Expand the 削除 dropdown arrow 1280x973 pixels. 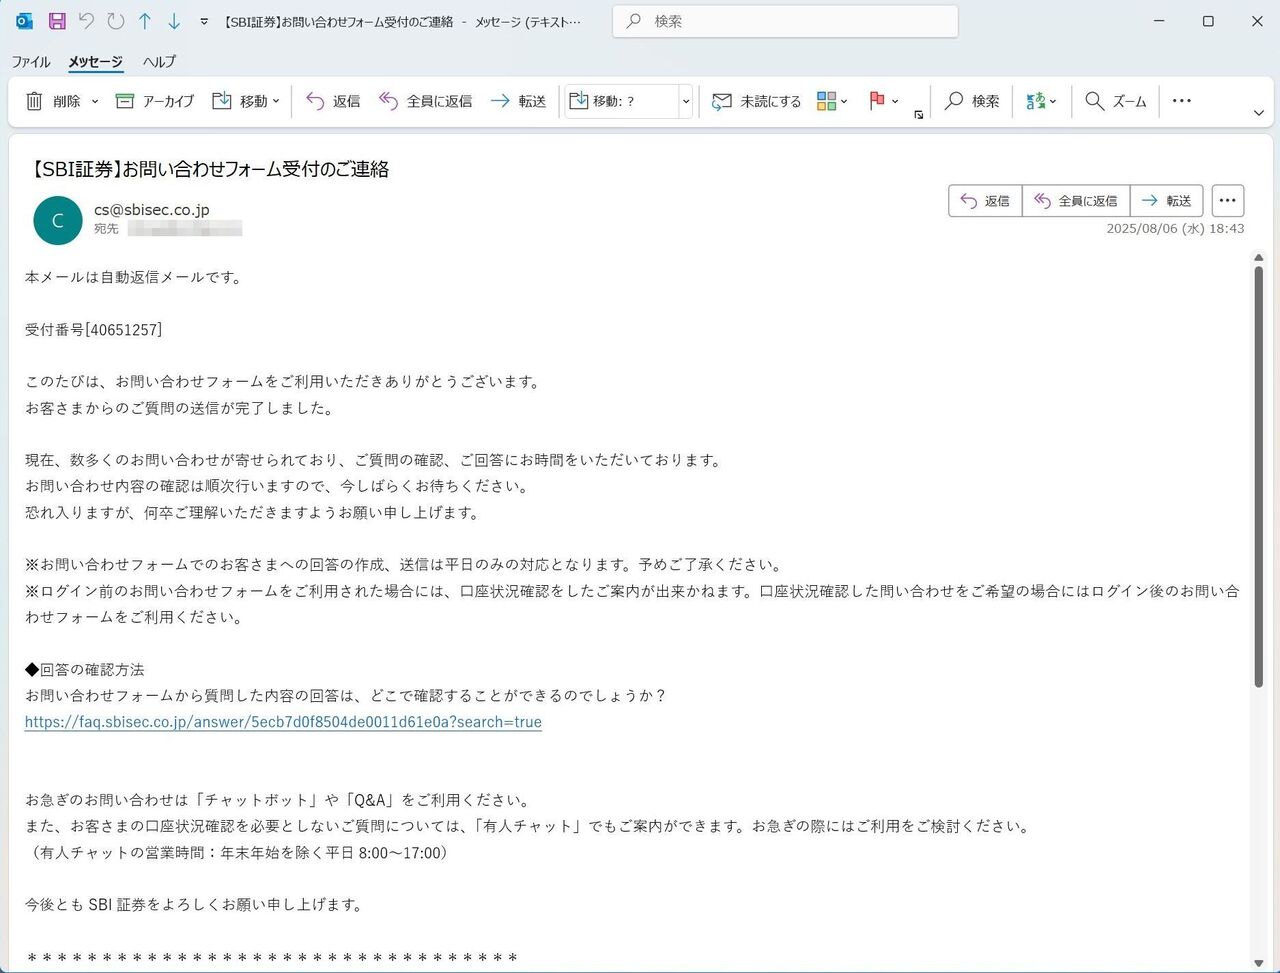pos(95,101)
